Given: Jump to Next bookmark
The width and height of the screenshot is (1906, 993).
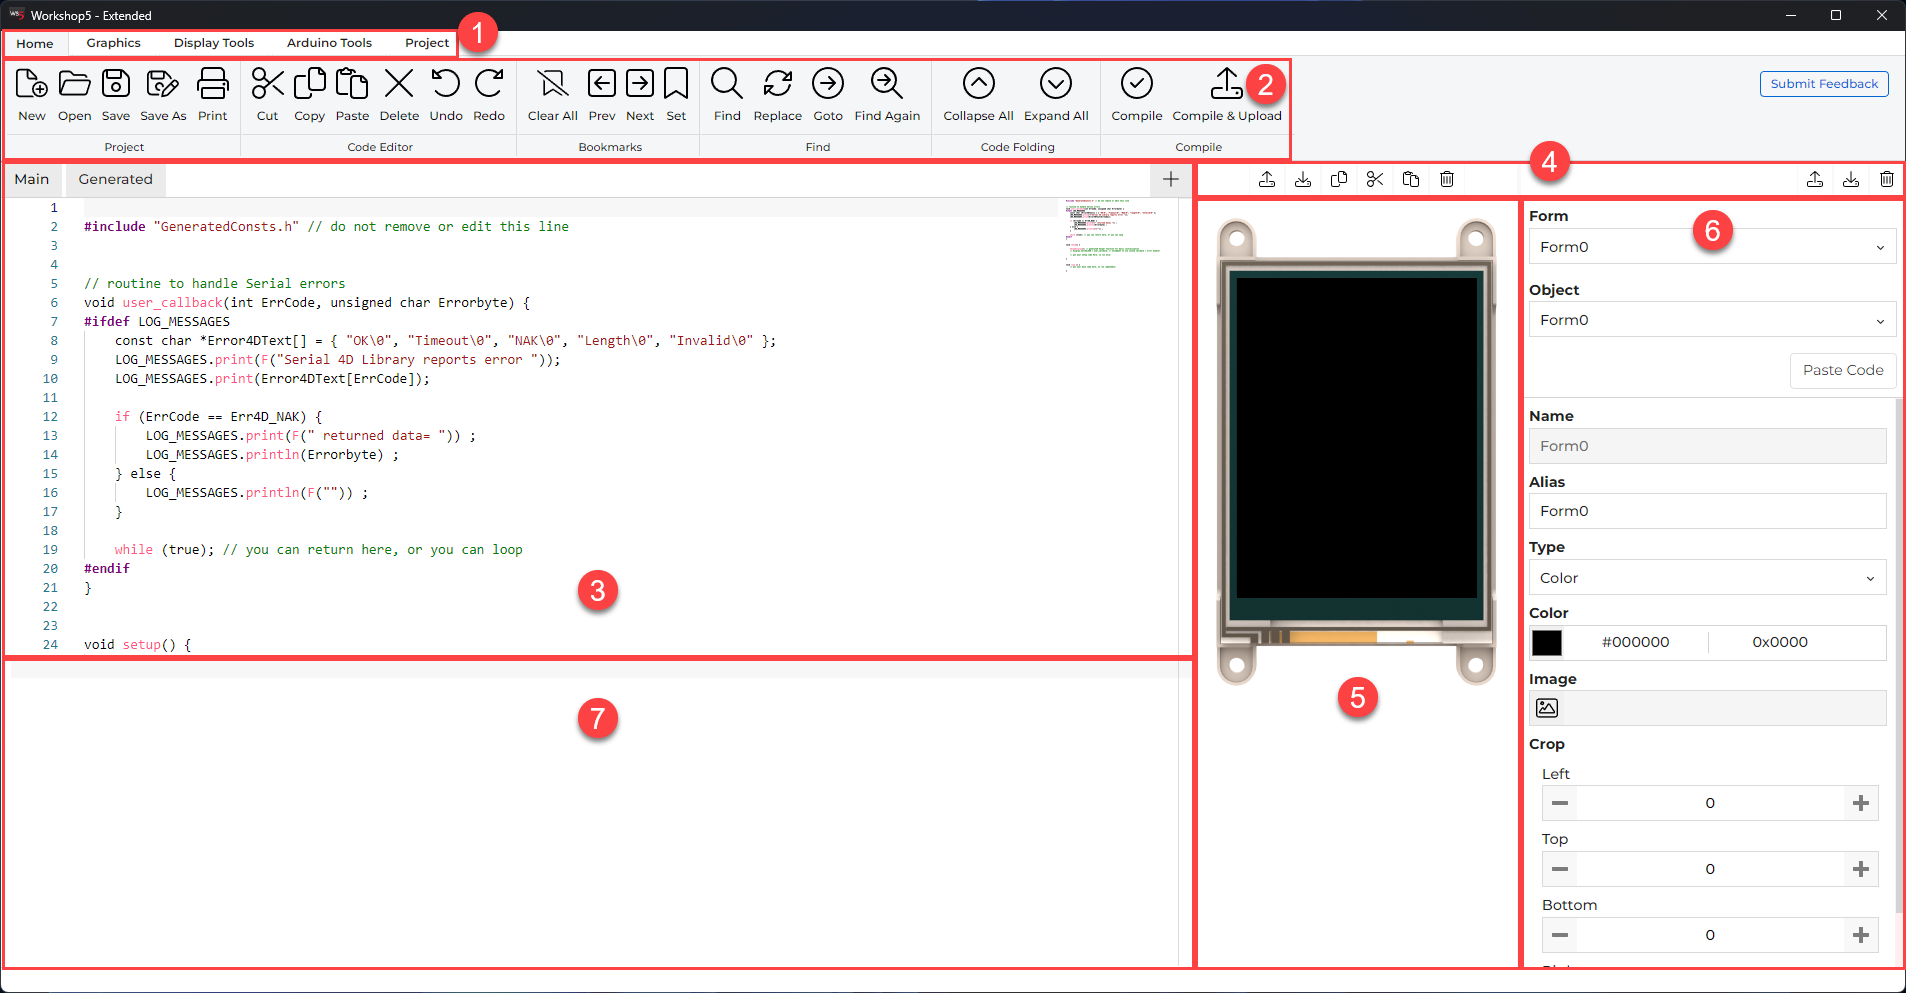Looking at the screenshot, I should (x=640, y=95).
